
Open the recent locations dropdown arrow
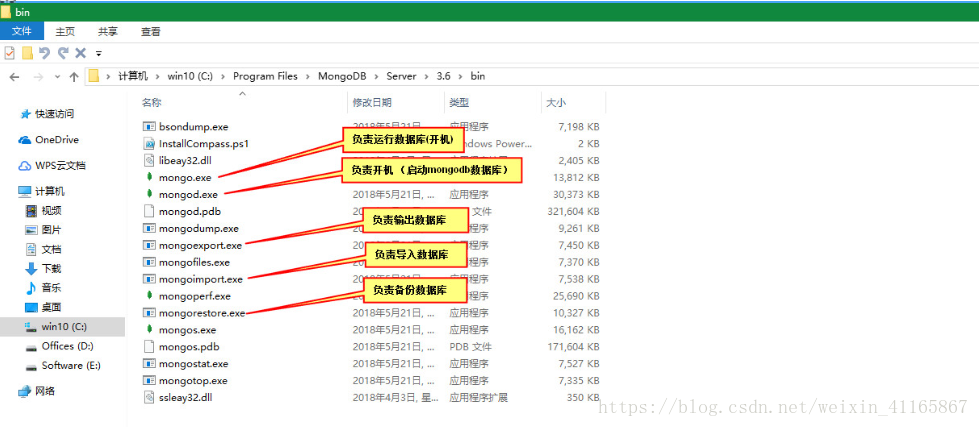[57, 77]
